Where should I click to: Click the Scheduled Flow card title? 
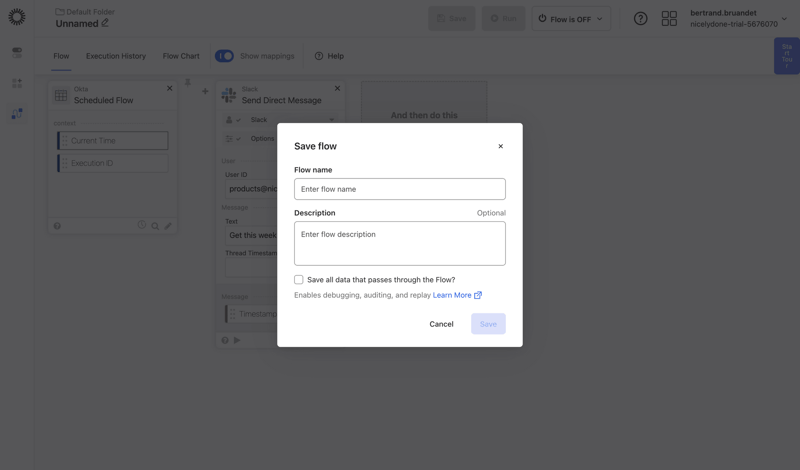pos(104,101)
